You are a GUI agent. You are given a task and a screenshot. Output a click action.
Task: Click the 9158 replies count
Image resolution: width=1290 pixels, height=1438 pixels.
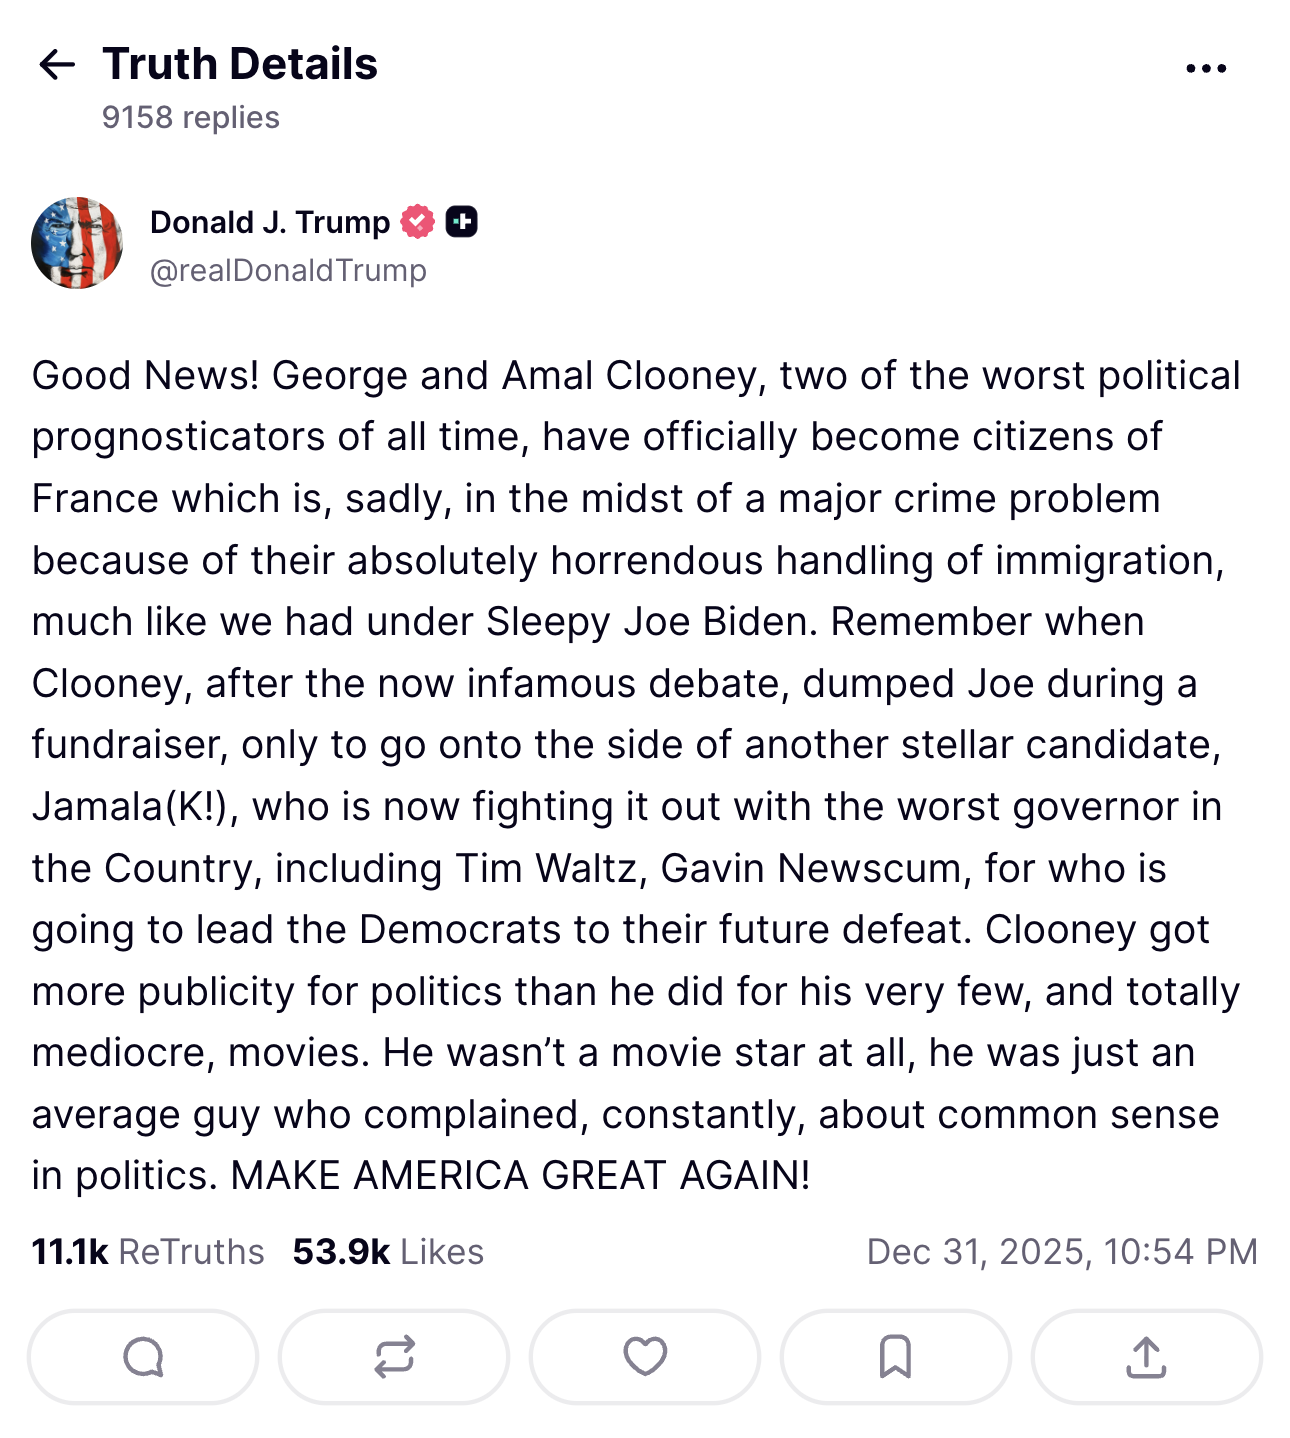click(x=190, y=117)
